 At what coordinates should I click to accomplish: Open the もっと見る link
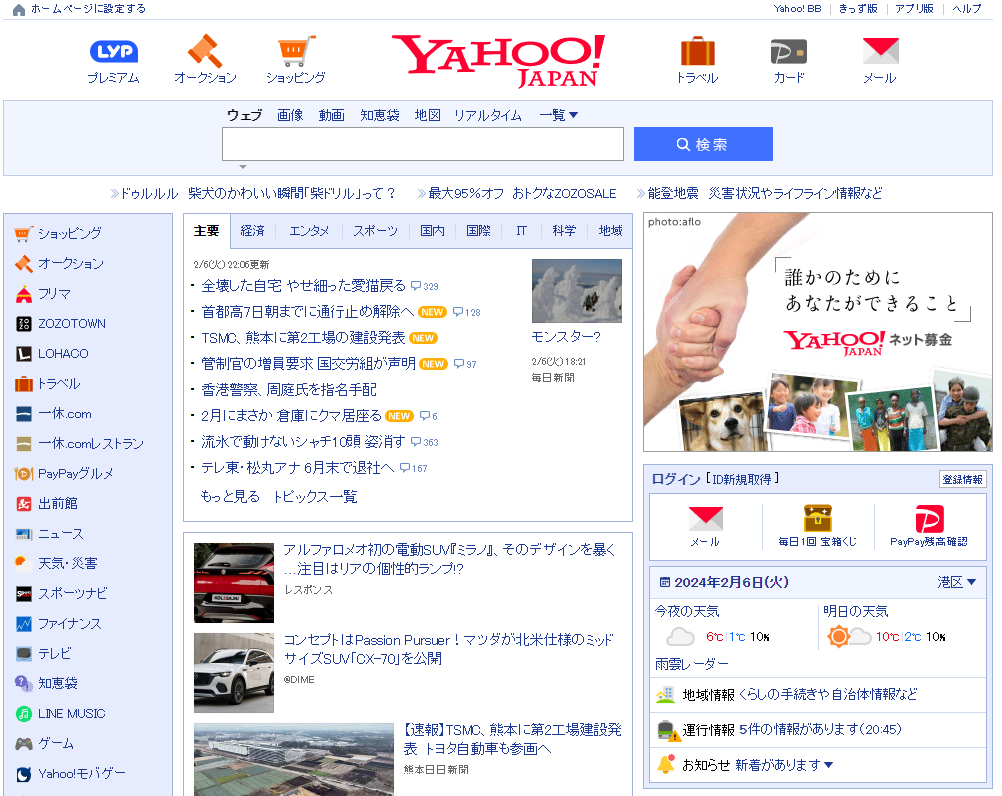point(230,496)
